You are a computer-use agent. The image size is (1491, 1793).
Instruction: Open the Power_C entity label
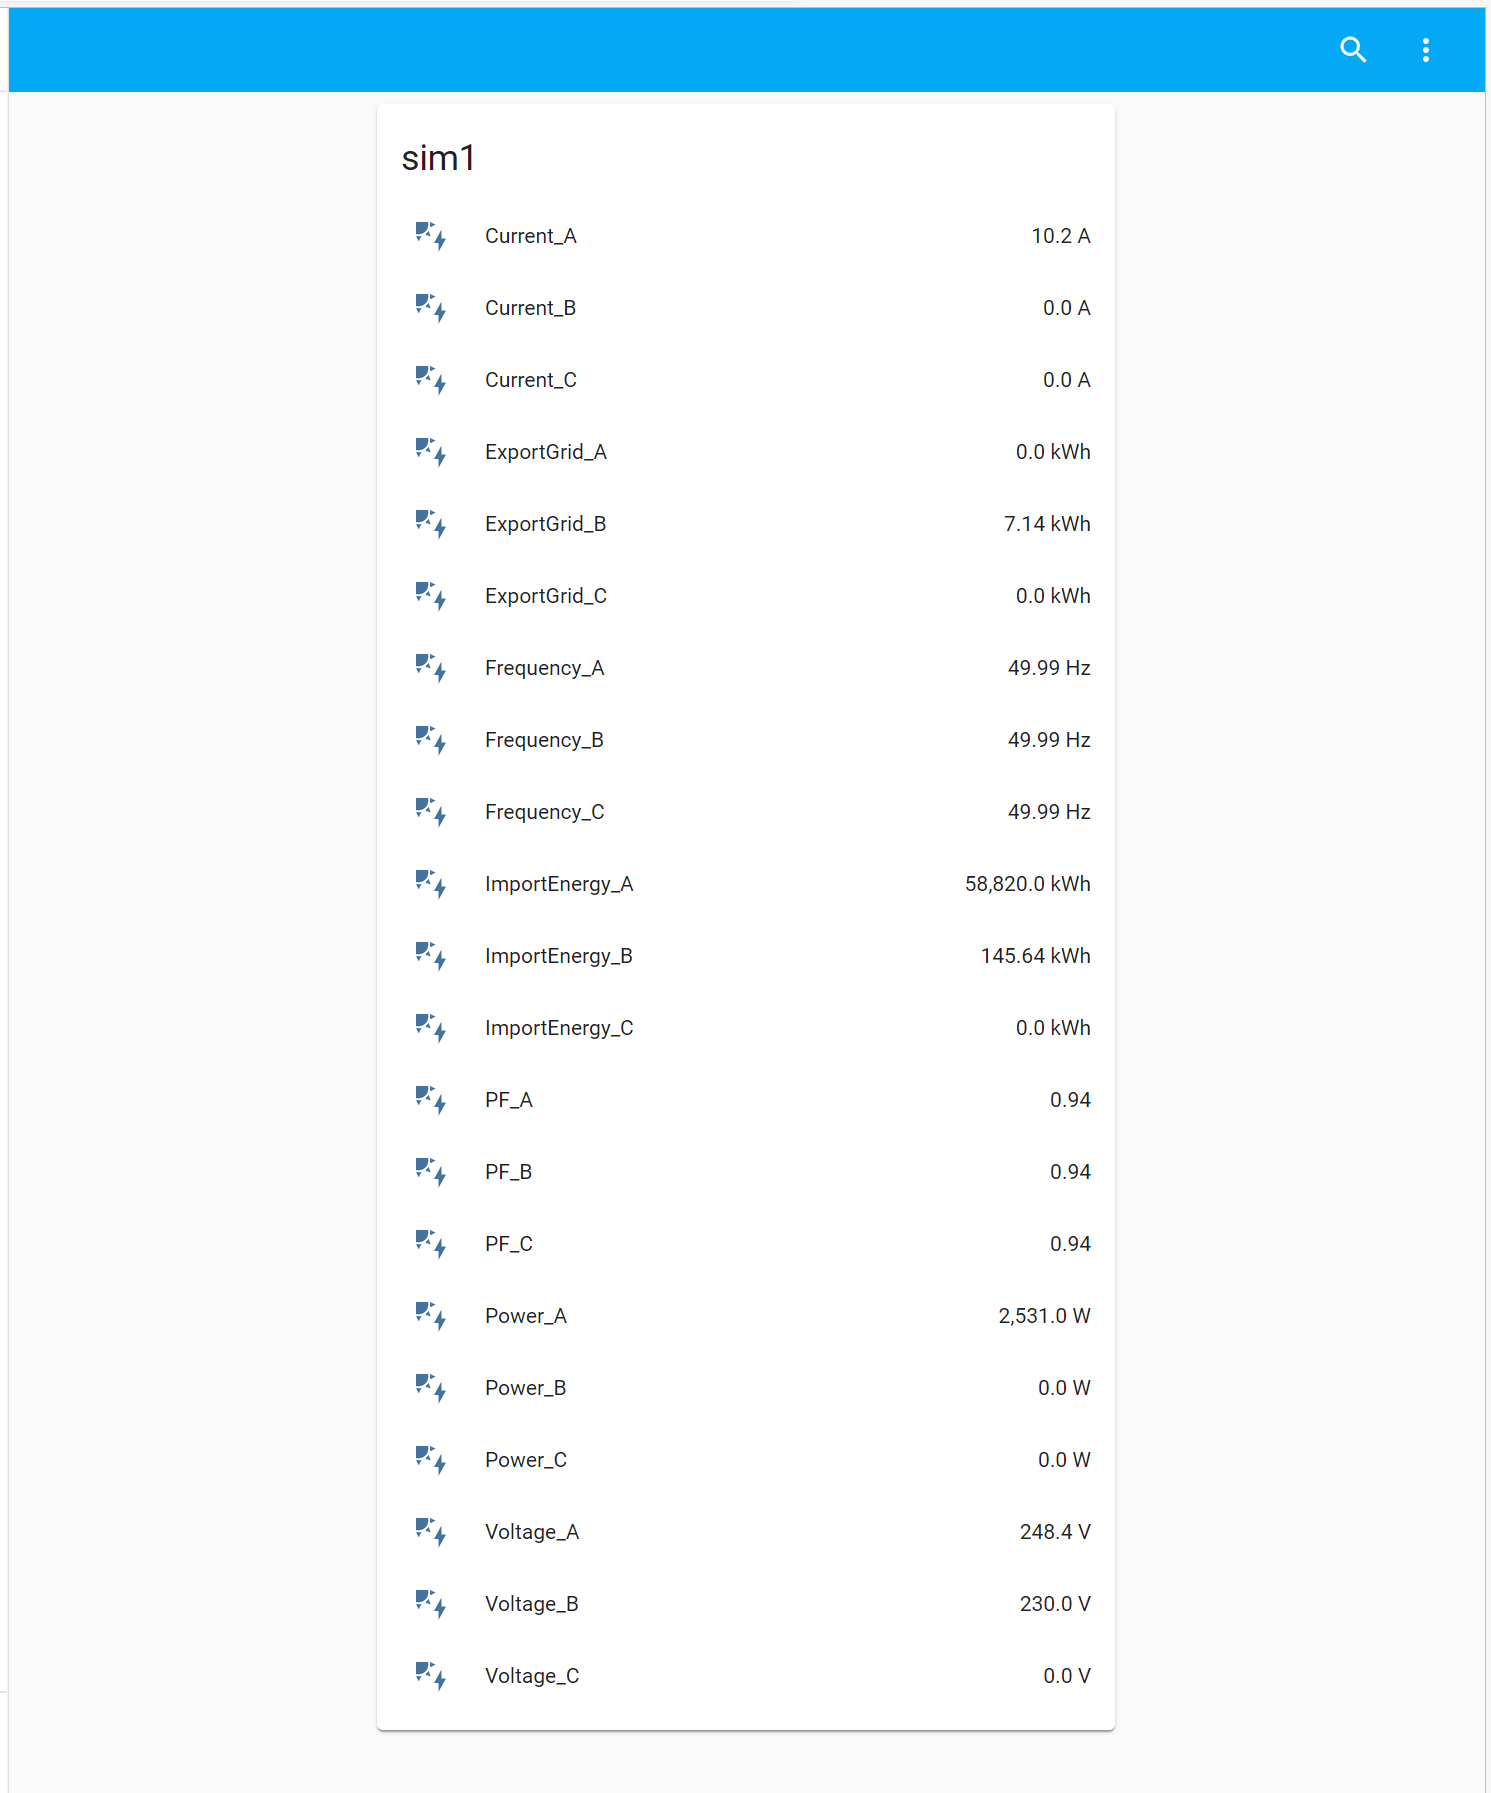(525, 1460)
